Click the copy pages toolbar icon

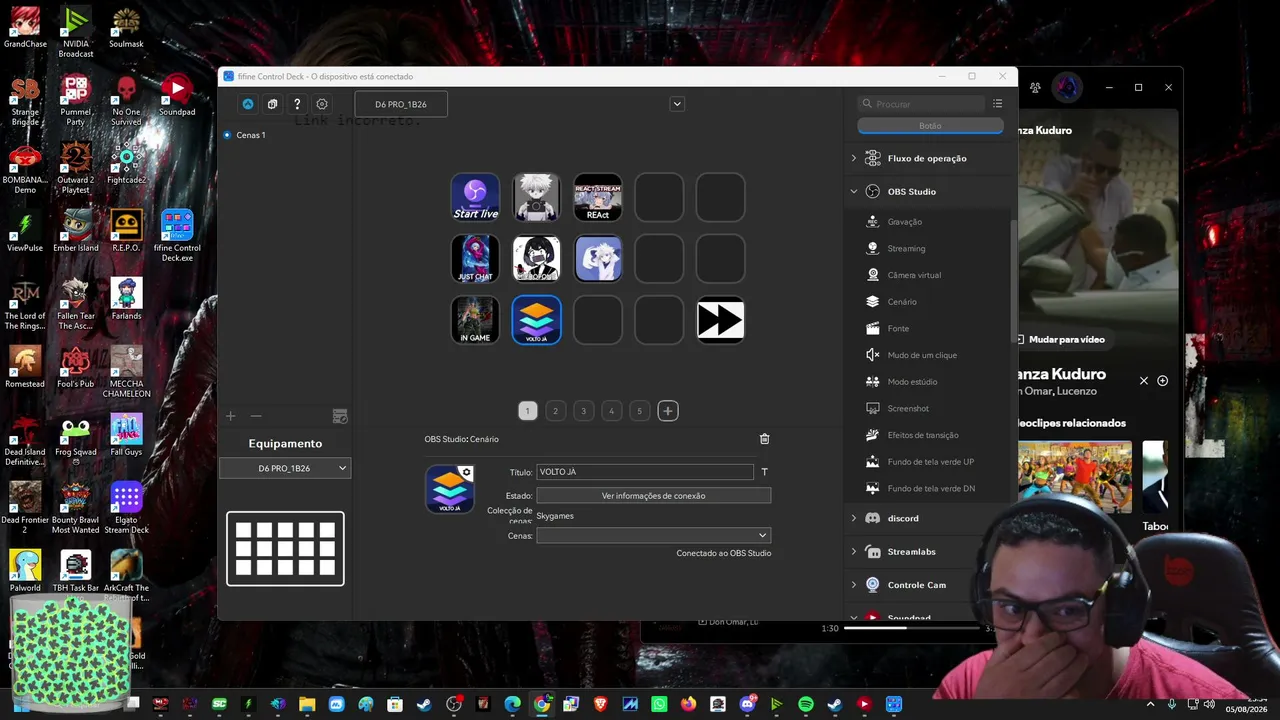click(x=272, y=104)
